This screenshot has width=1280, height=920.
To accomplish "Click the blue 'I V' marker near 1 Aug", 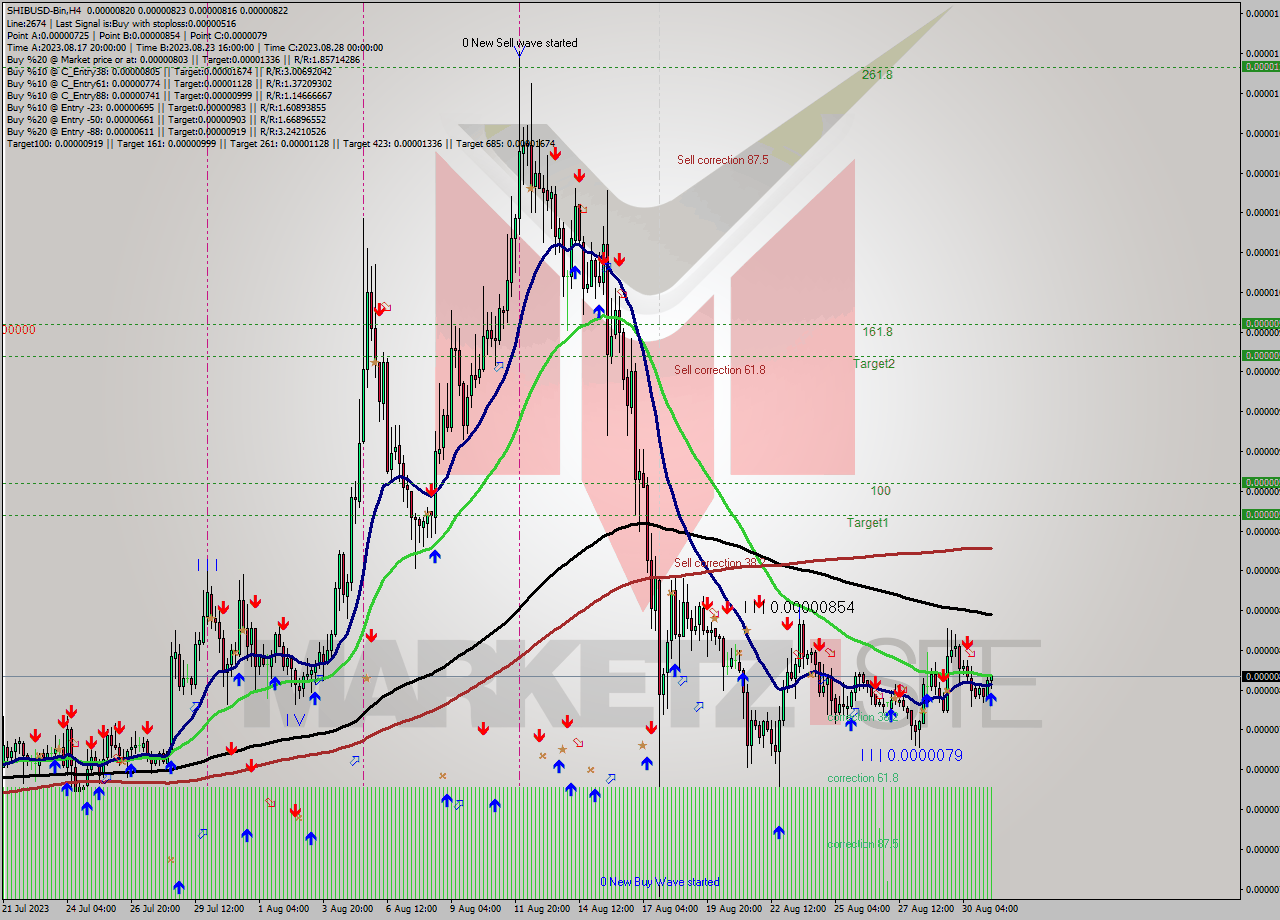I will [x=294, y=719].
